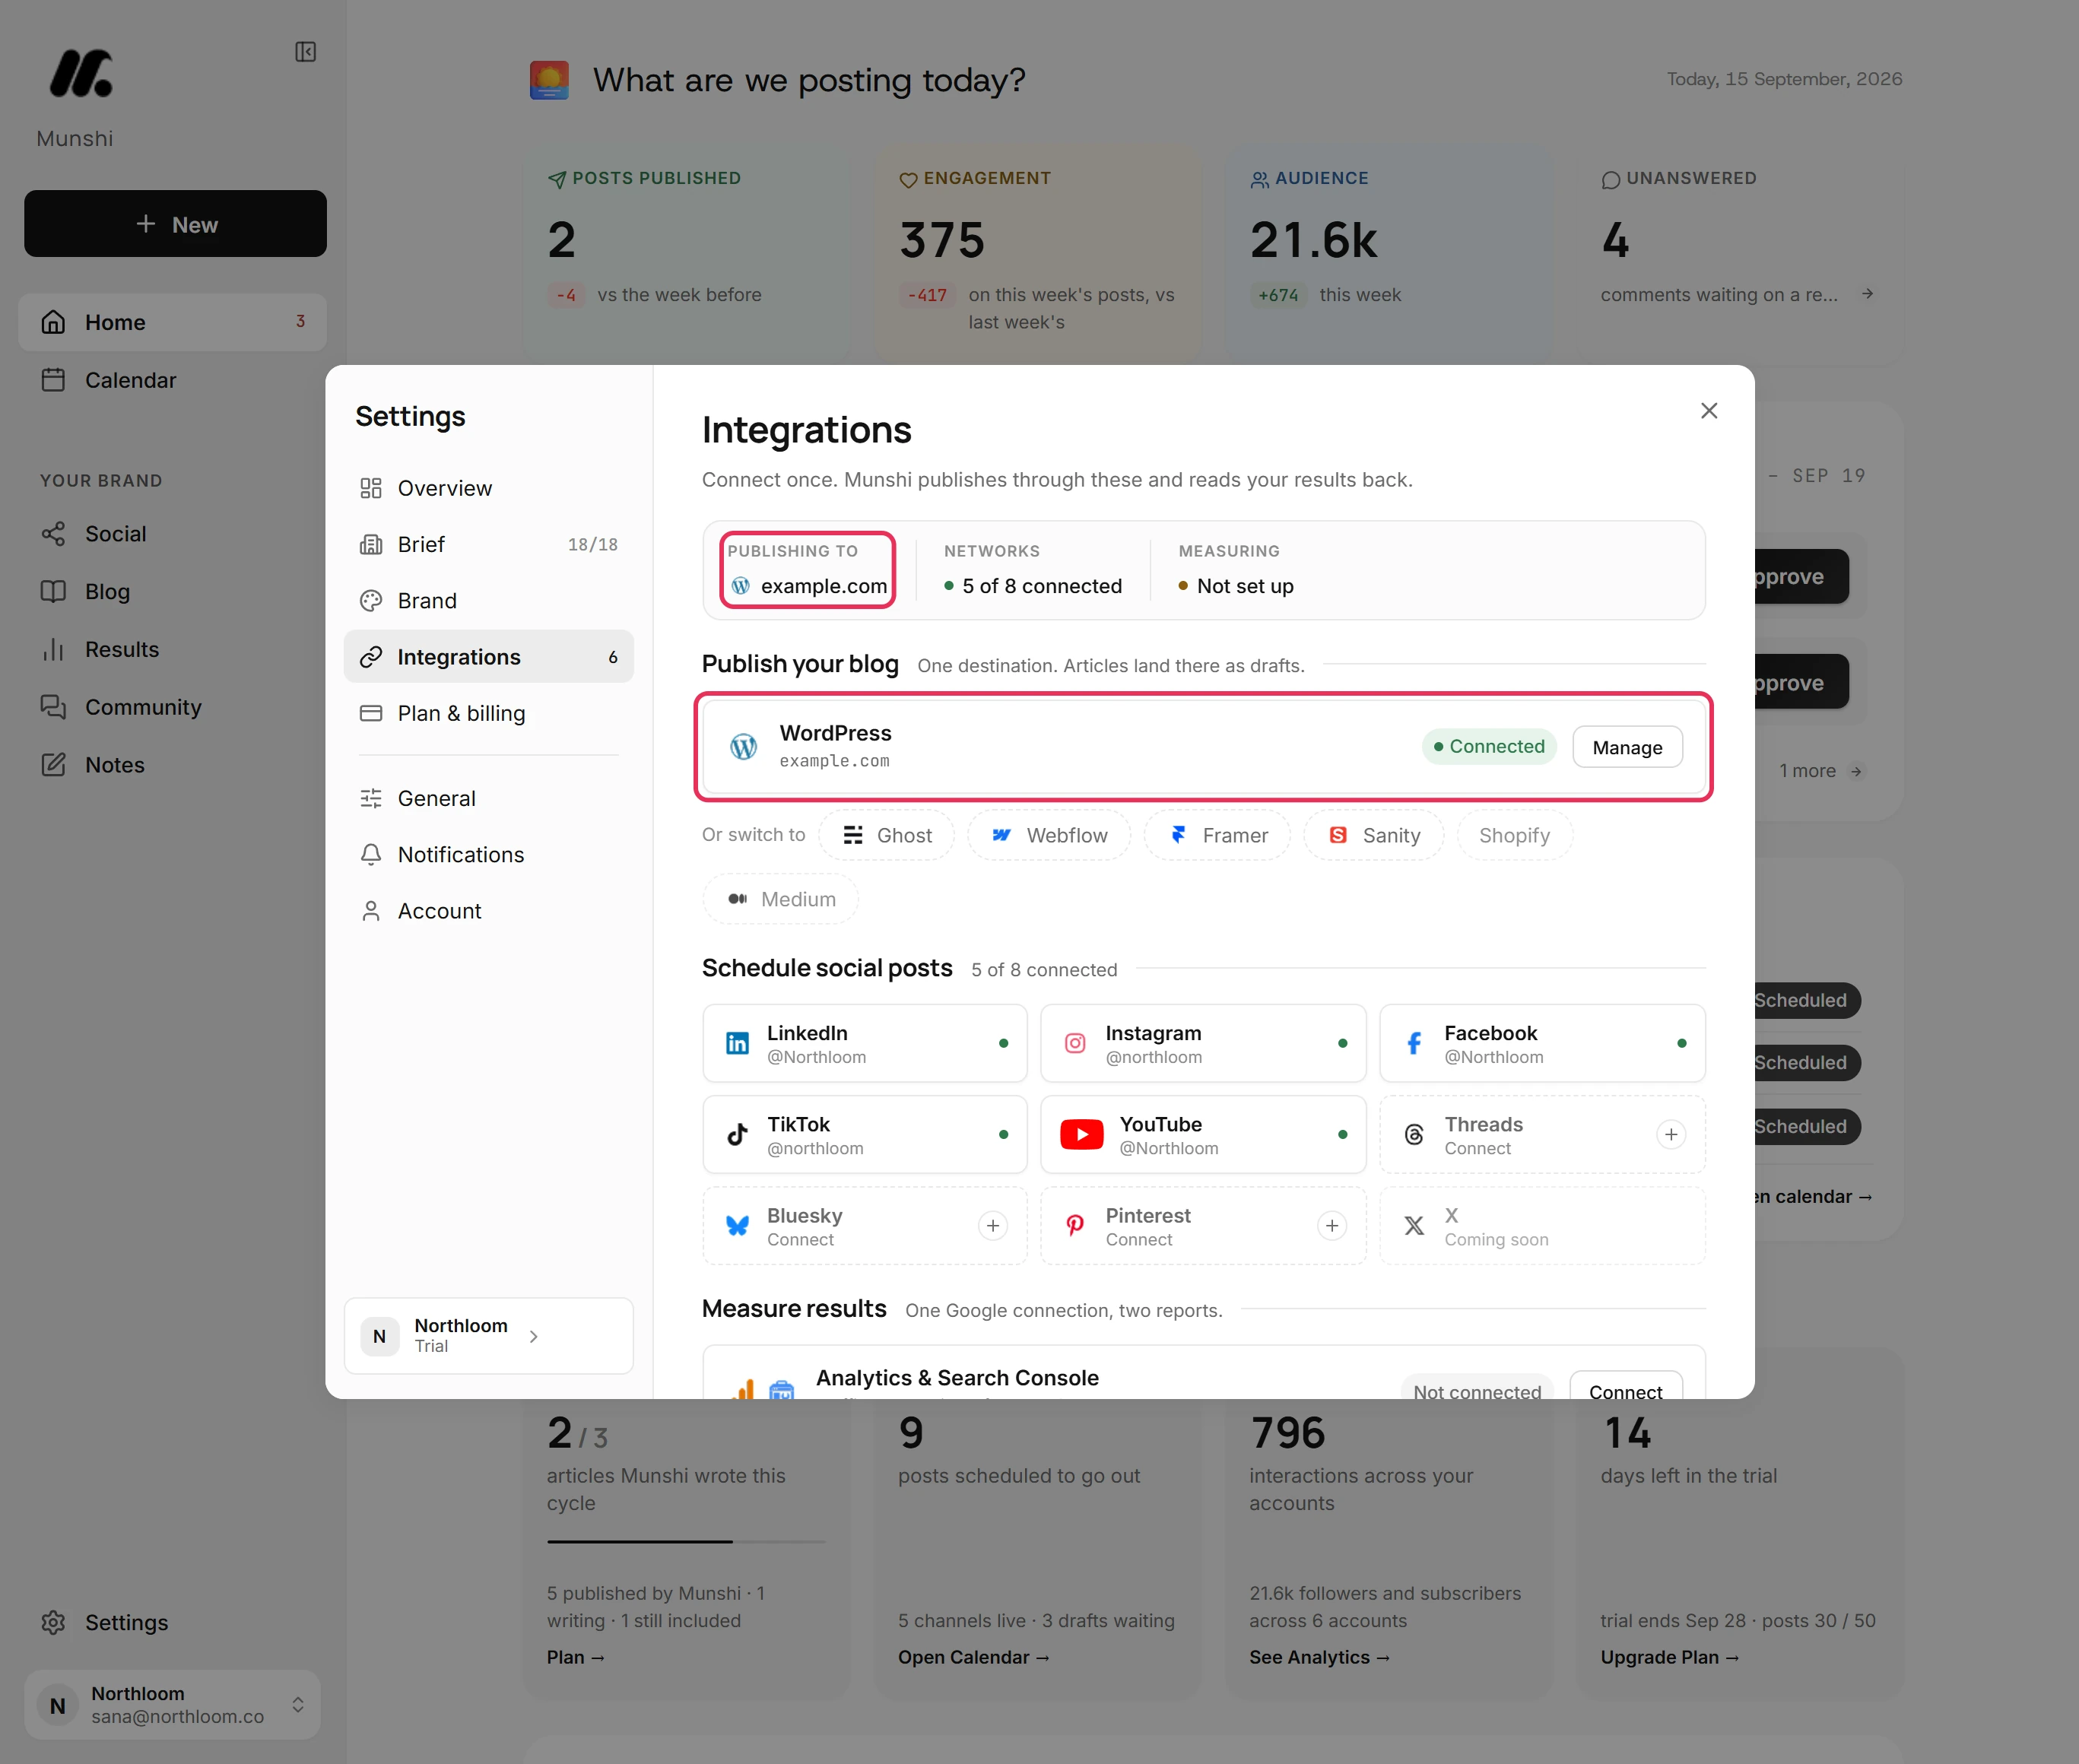The image size is (2079, 1764).
Task: Select Notifications in Settings menu
Action: 488,855
